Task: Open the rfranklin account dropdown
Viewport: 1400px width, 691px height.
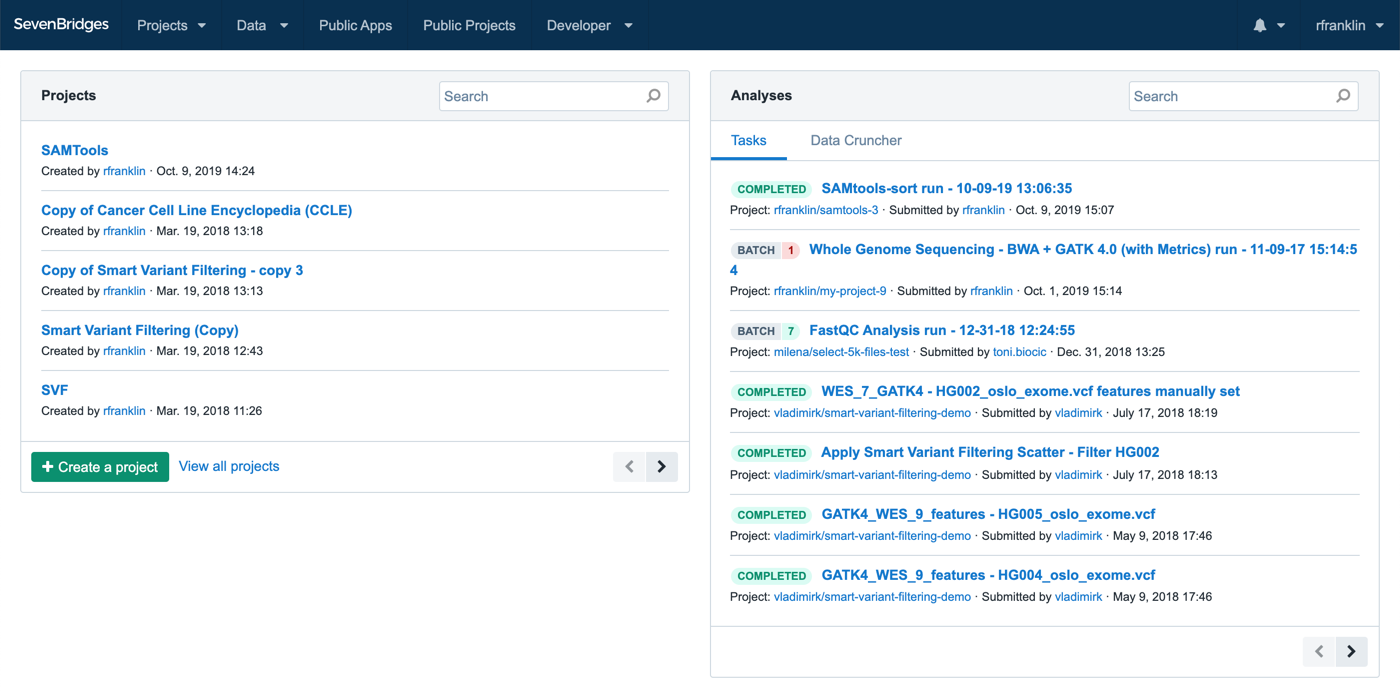Action: 1350,25
